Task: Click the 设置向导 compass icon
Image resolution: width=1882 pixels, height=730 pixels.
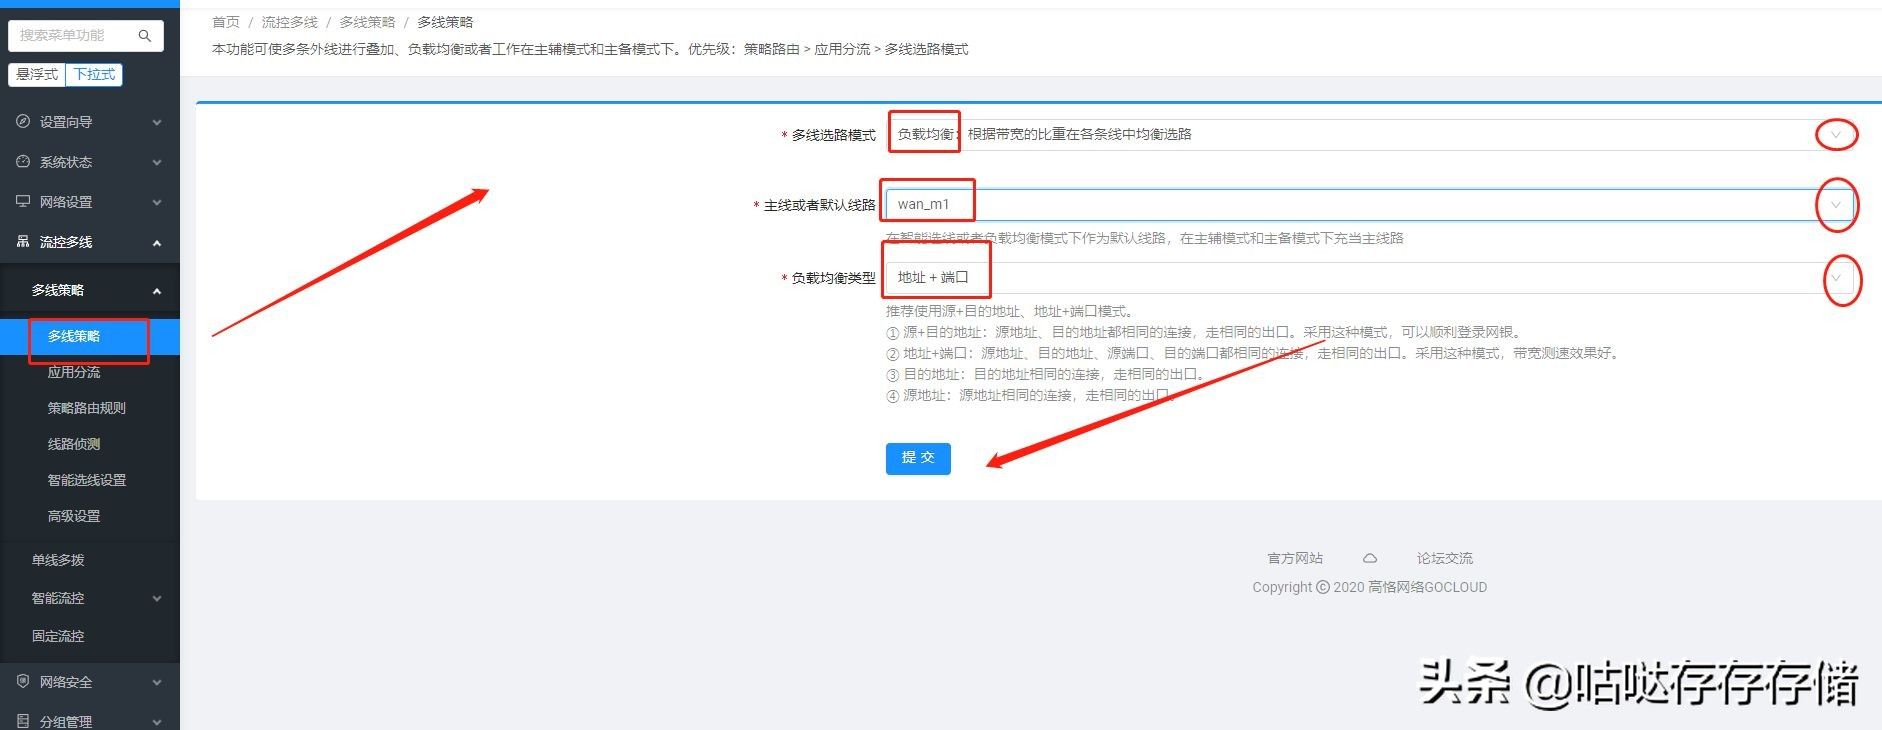Action: click(x=23, y=122)
